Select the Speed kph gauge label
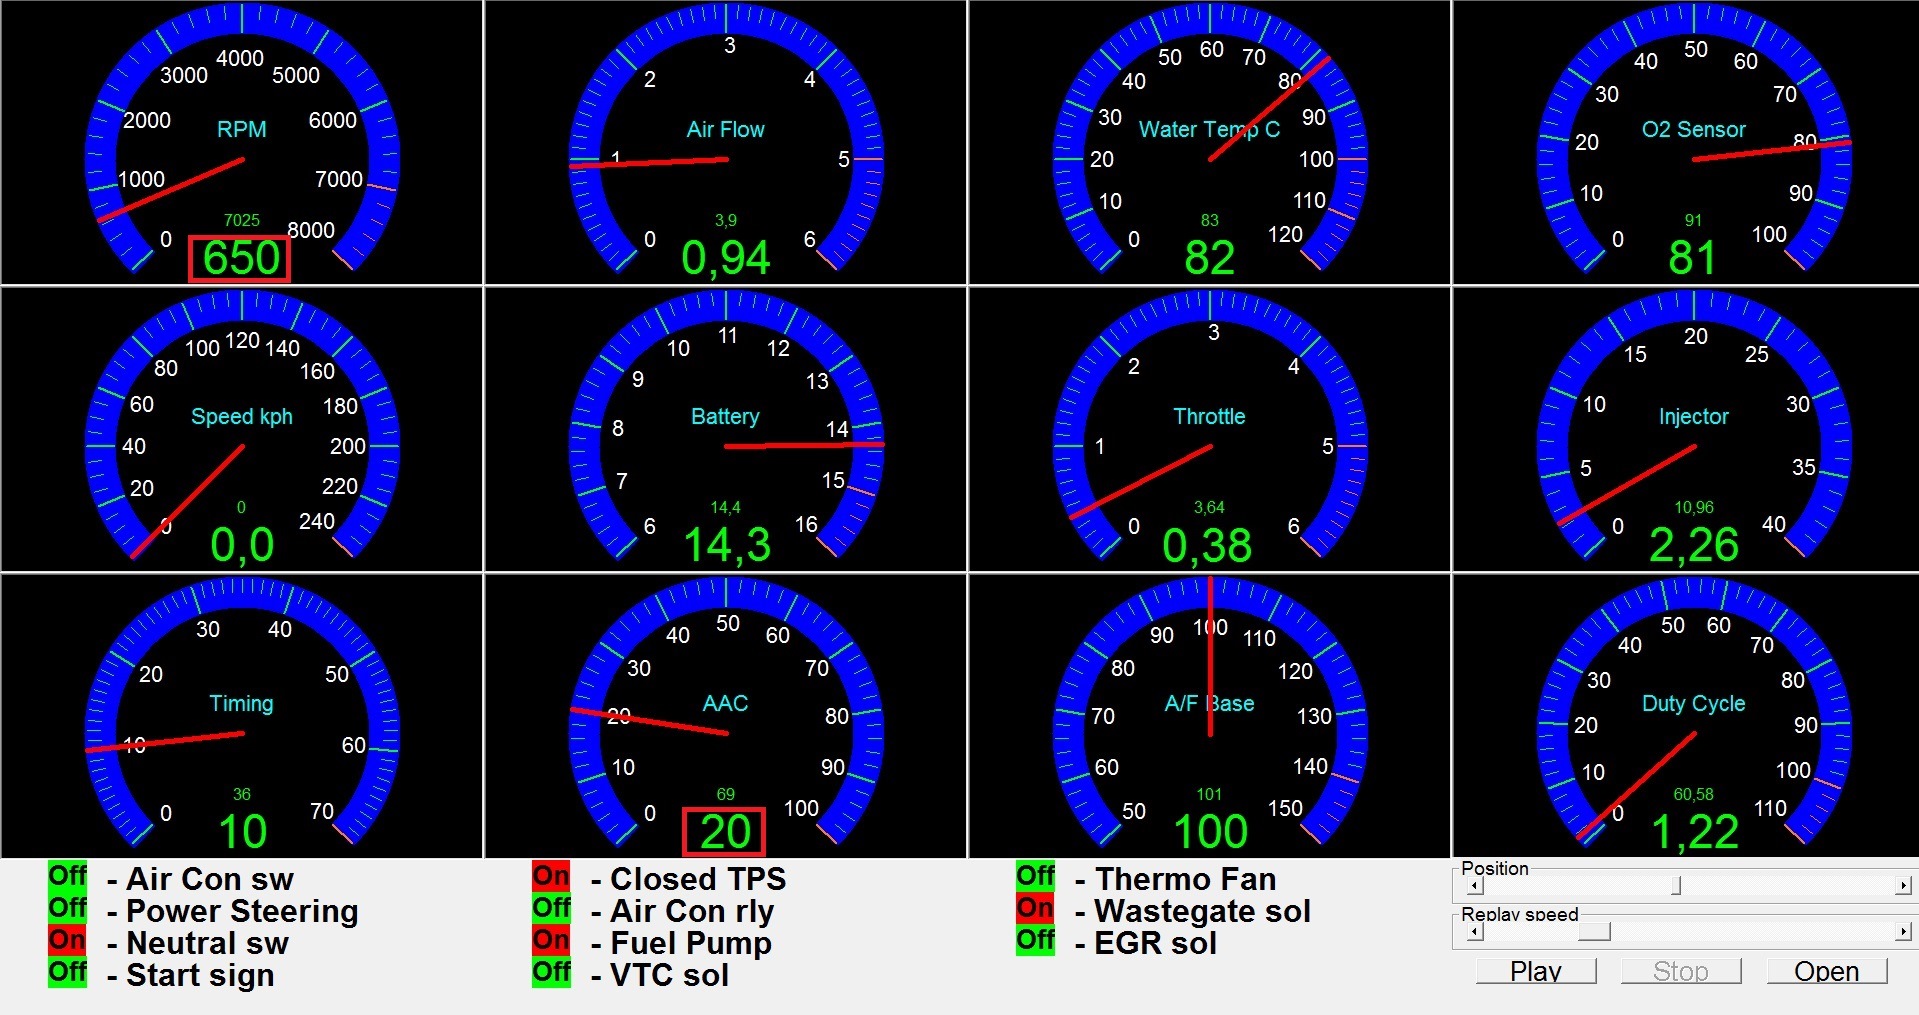1919x1015 pixels. coord(242,417)
